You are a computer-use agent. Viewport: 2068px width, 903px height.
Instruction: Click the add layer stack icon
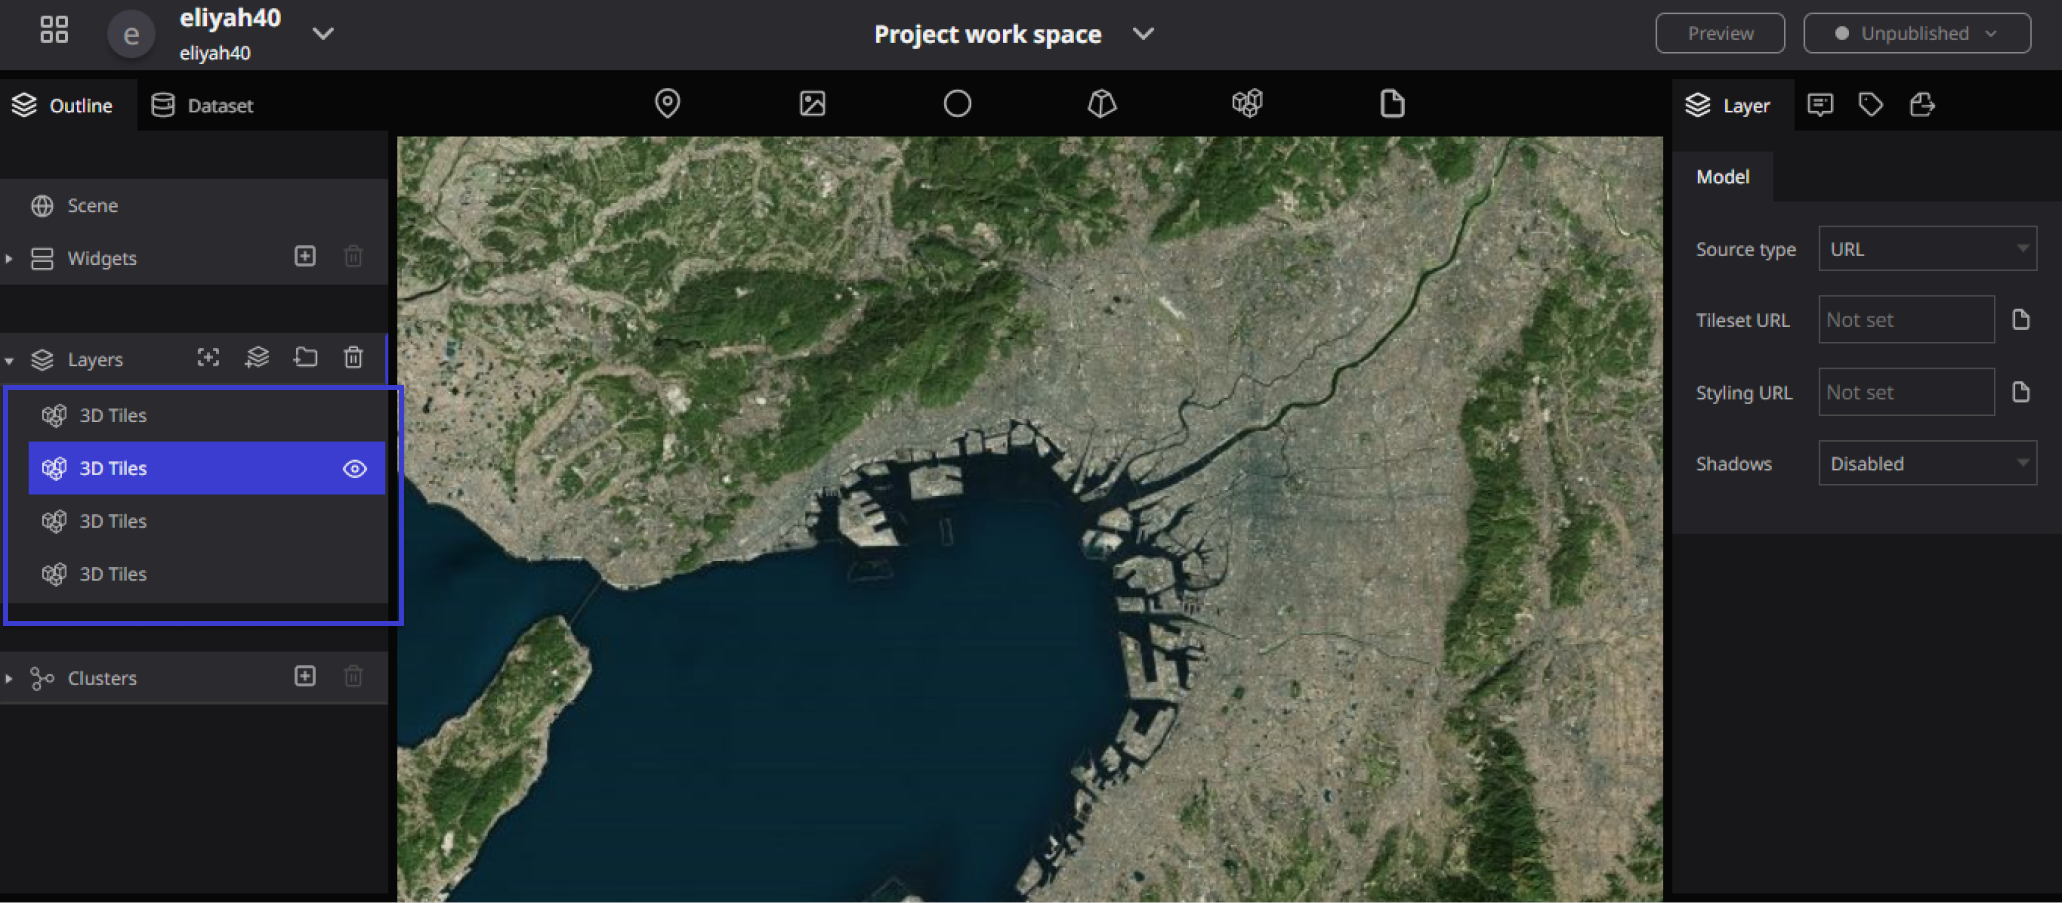click(x=257, y=357)
